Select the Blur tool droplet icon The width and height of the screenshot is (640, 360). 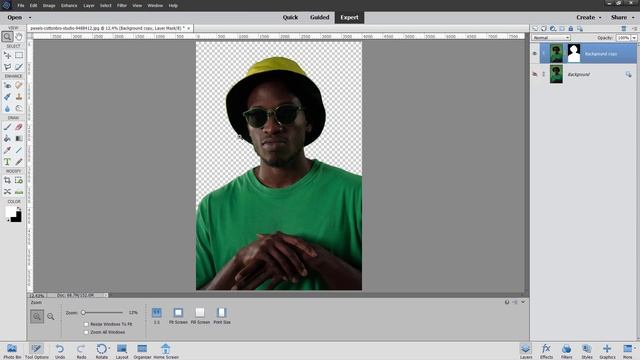click(7, 108)
